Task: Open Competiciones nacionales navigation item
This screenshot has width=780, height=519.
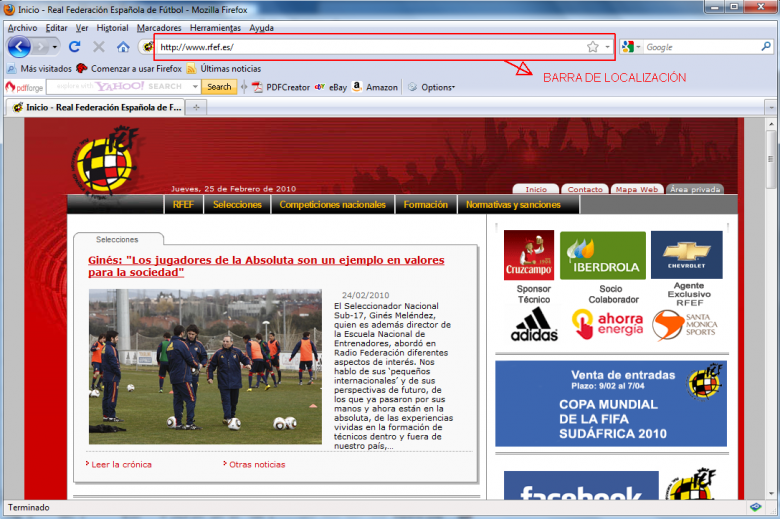Action: [332, 205]
